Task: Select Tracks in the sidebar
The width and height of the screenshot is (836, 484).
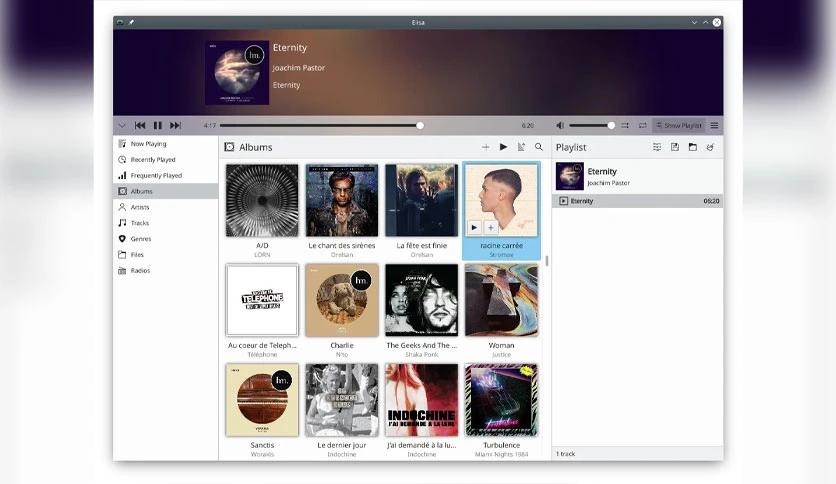Action: pyautogui.click(x=165, y=223)
